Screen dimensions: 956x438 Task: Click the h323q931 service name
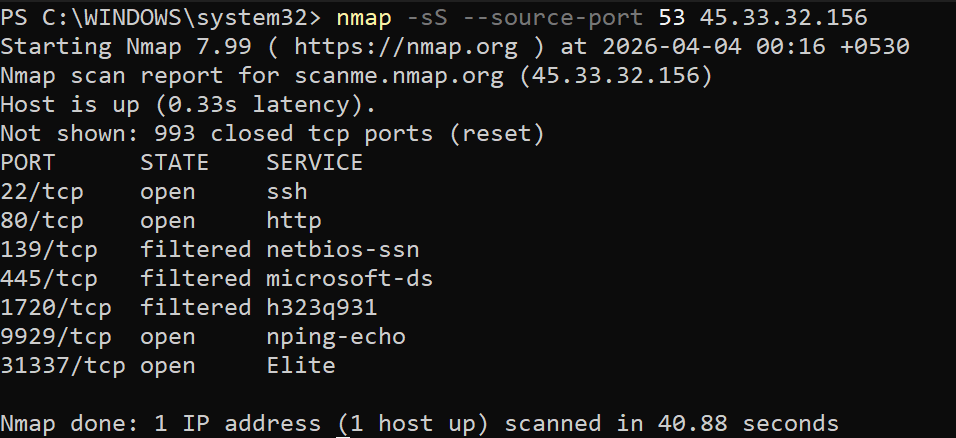click(321, 307)
